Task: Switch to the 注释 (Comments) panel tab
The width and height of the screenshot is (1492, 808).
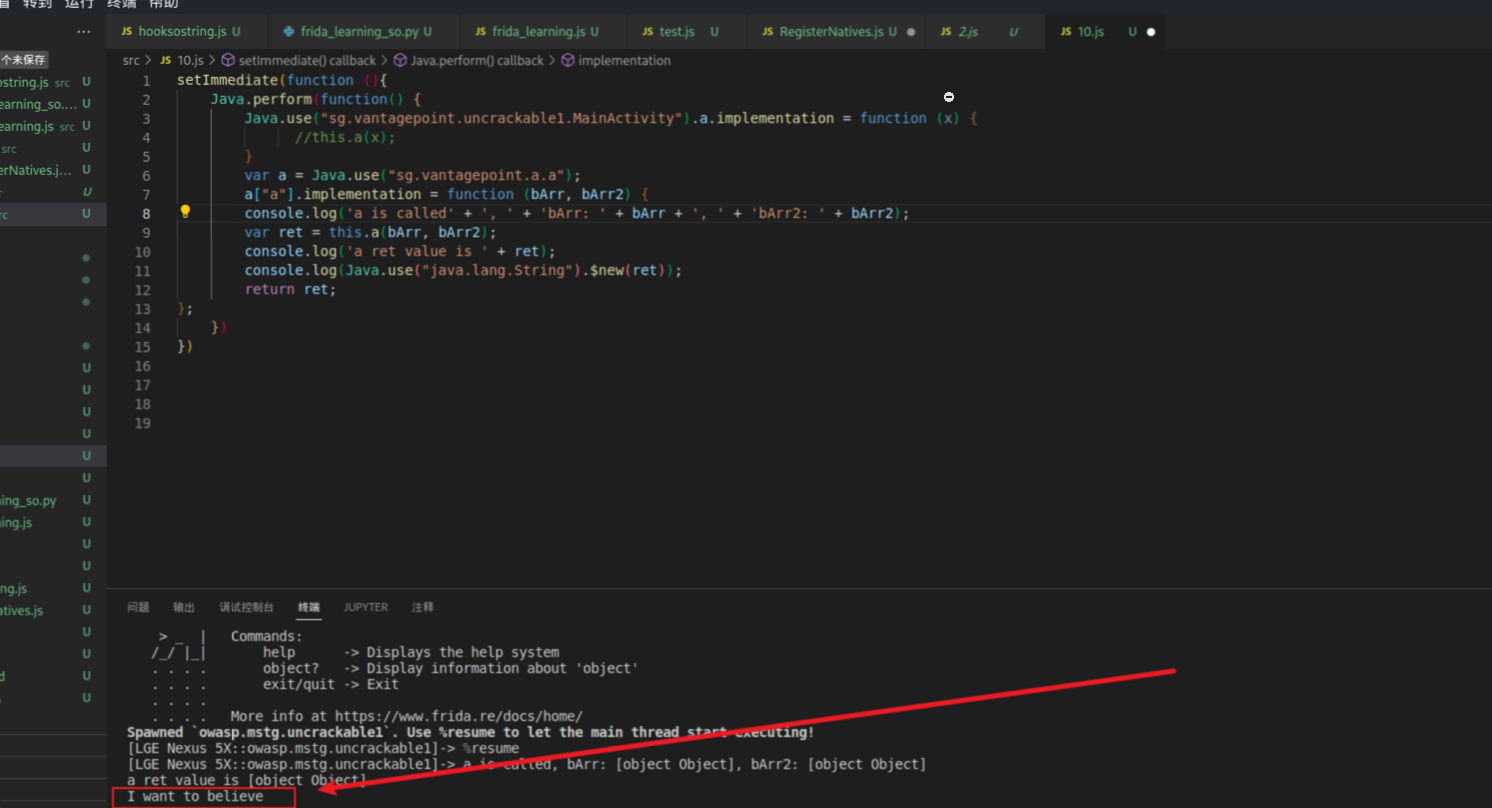Action: 423,607
